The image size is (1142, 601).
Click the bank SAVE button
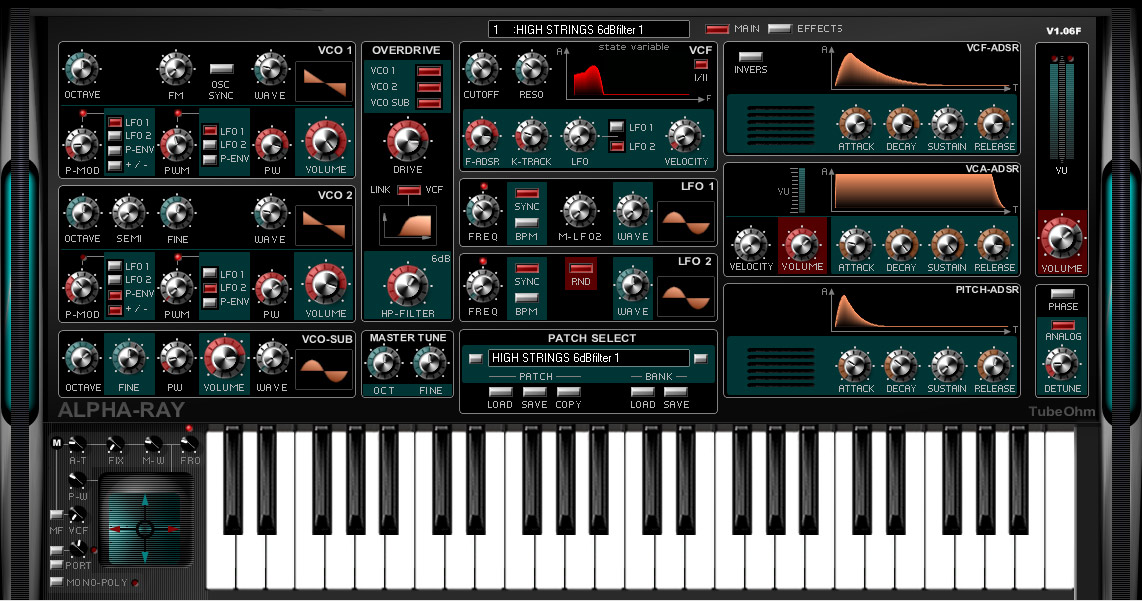tap(676, 392)
